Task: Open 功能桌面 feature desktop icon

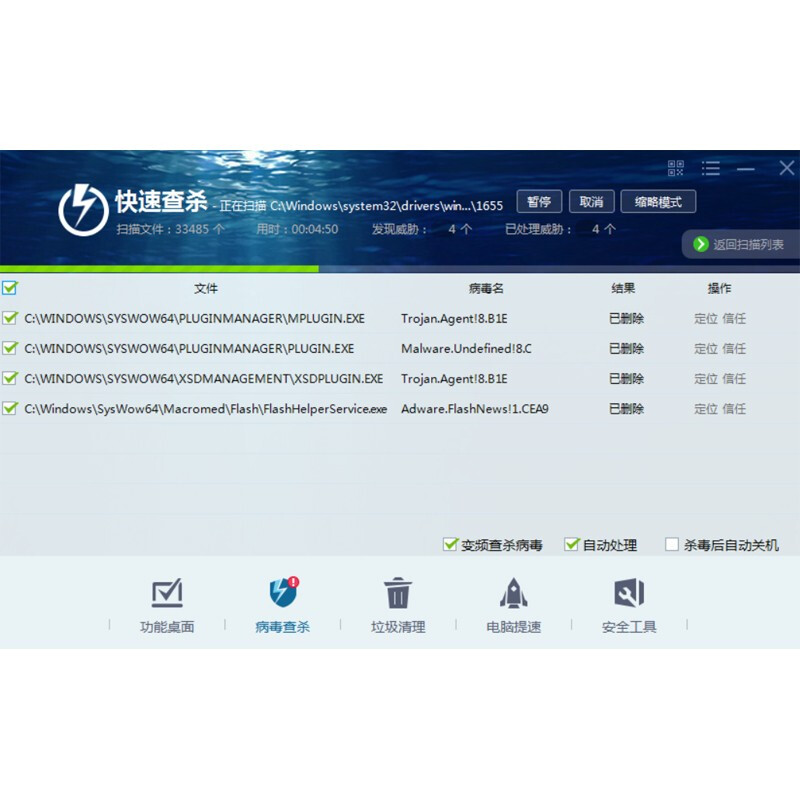Action: click(x=167, y=594)
